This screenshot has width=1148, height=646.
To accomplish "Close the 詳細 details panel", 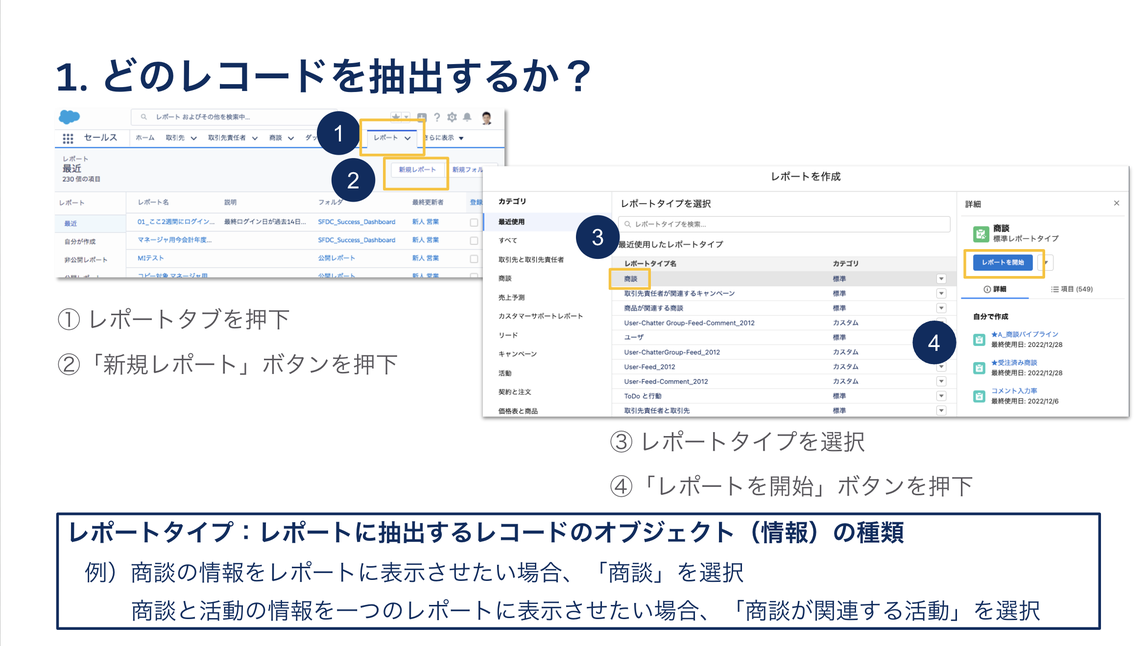I will pyautogui.click(x=1117, y=204).
